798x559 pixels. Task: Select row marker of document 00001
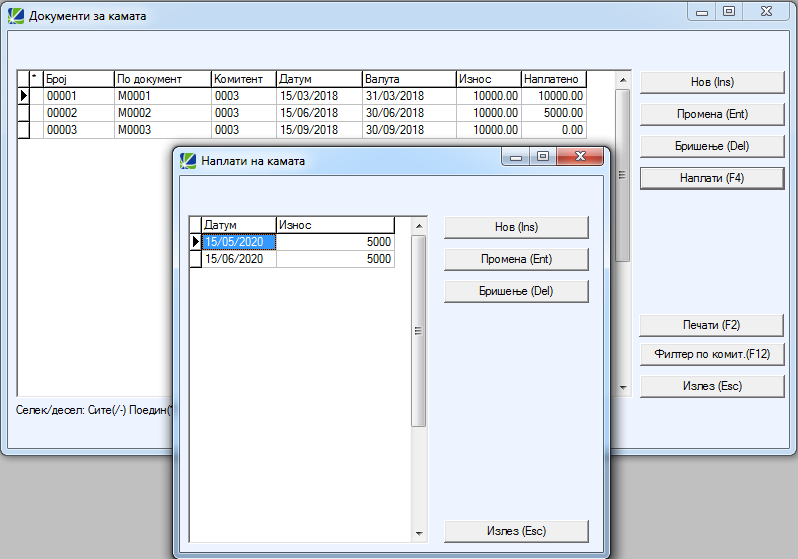pos(23,96)
